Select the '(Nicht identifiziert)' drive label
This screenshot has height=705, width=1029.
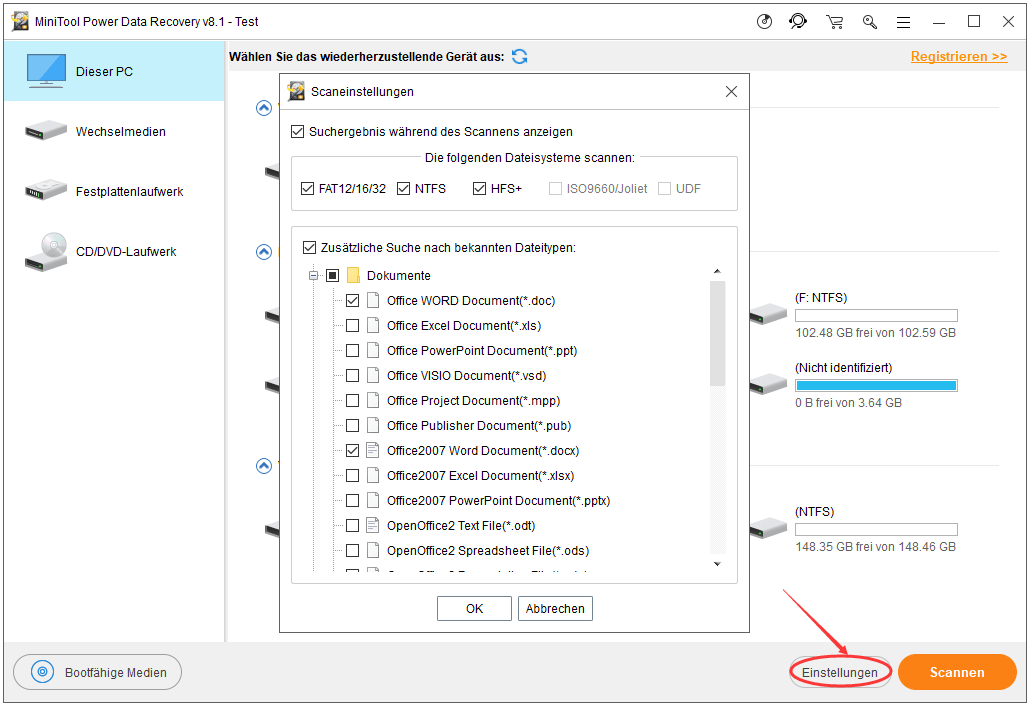843,368
